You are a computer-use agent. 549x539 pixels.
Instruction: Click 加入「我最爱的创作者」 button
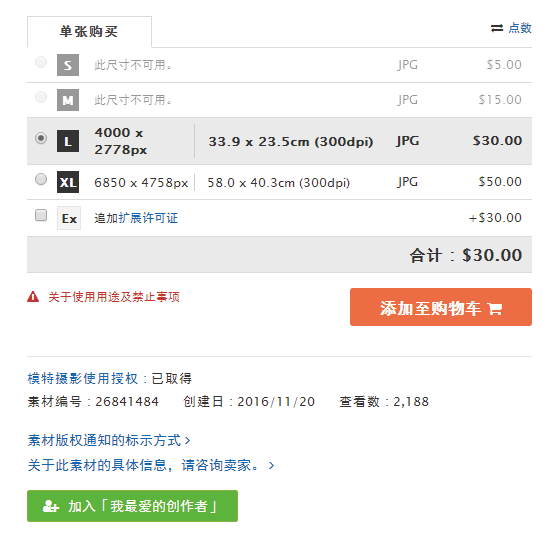click(132, 506)
